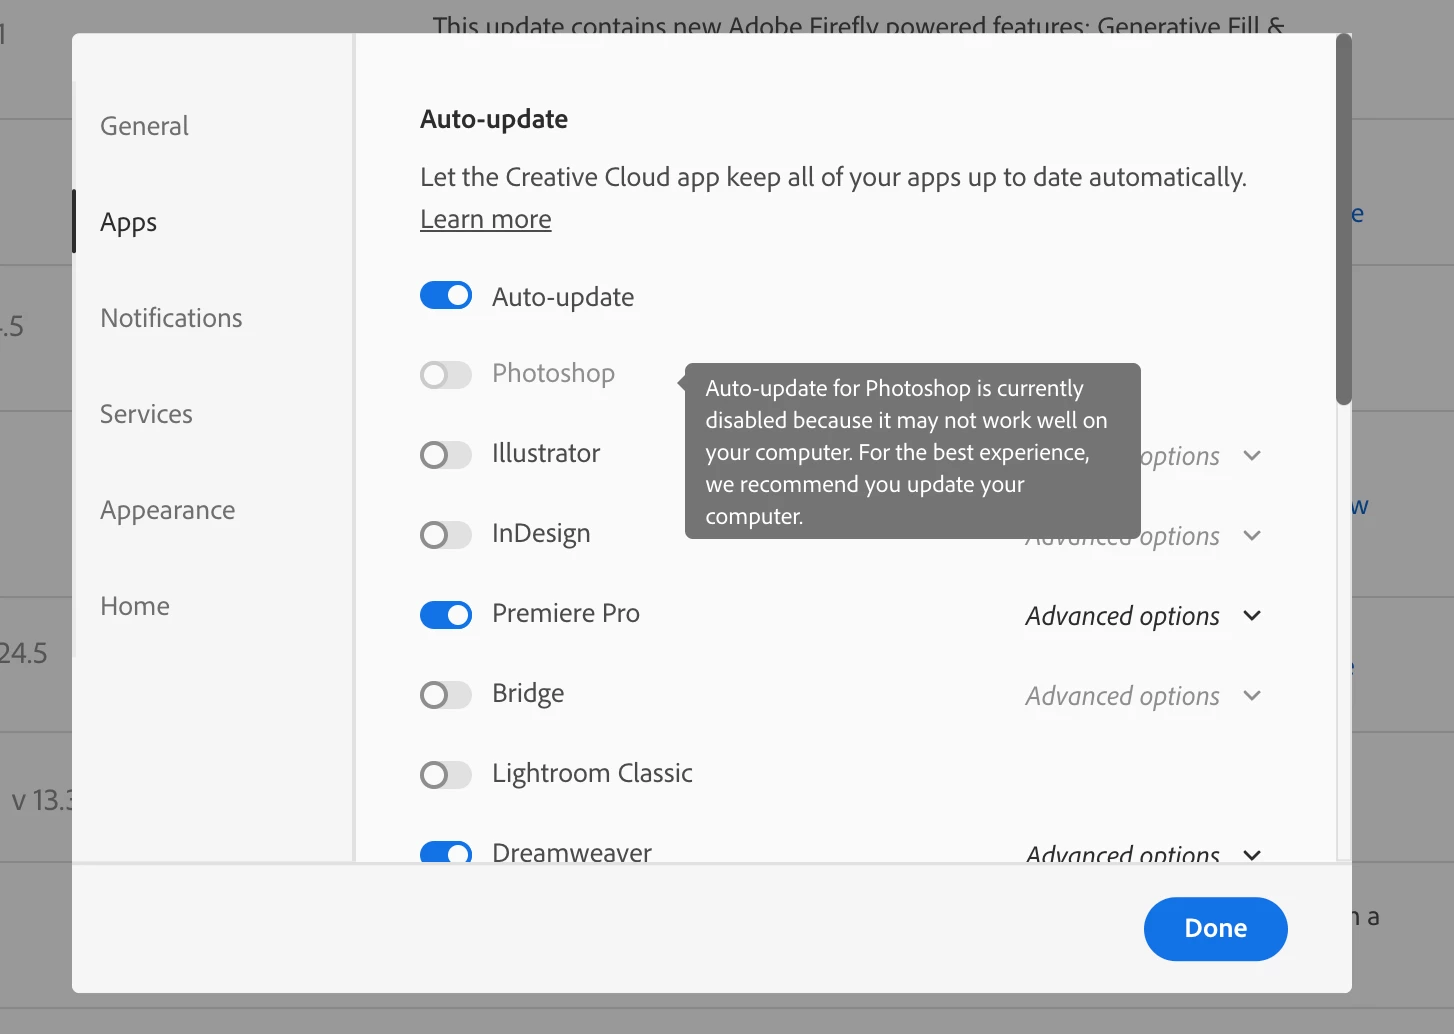The image size is (1454, 1034).
Task: Expand Advanced options for Bridge
Action: (1143, 696)
